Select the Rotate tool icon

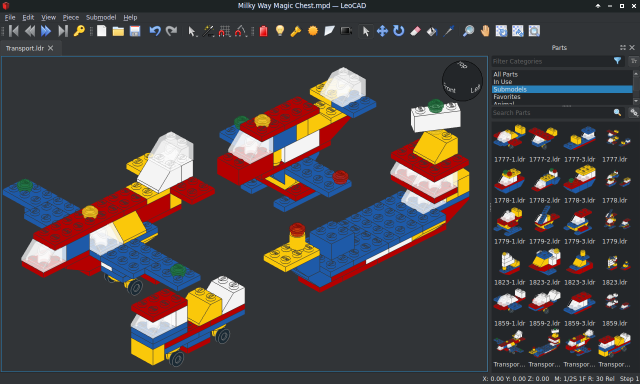398,31
